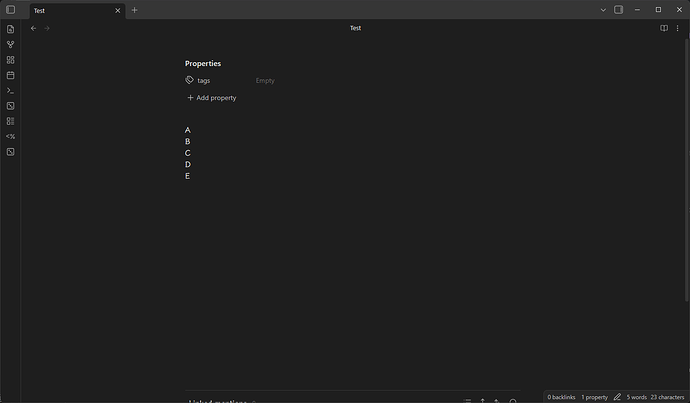Open more options three-dot menu
This screenshot has width=690, height=403.
(678, 28)
